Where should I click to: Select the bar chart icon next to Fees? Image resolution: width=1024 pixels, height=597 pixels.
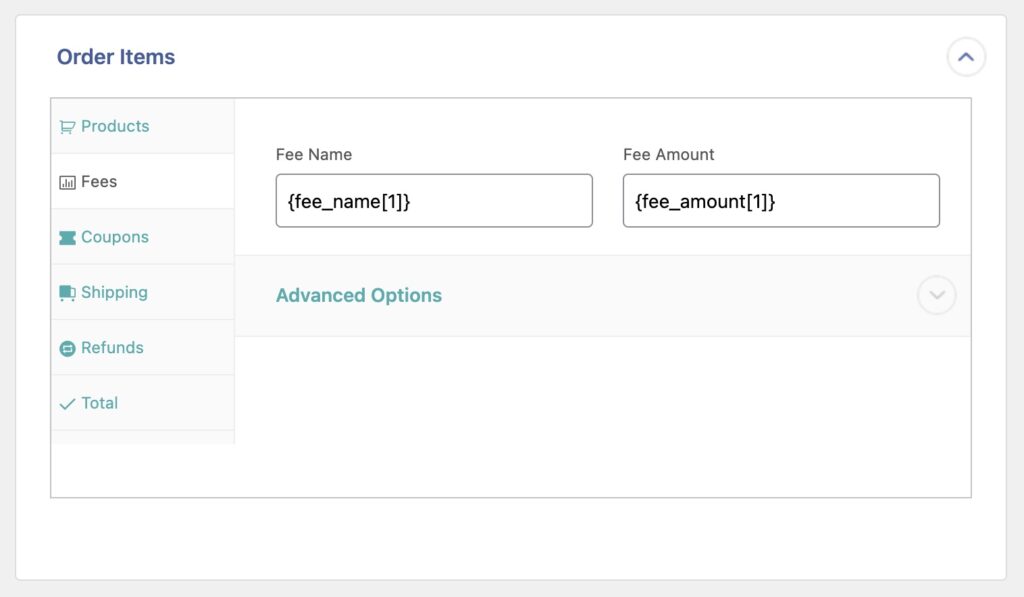pyautogui.click(x=68, y=181)
